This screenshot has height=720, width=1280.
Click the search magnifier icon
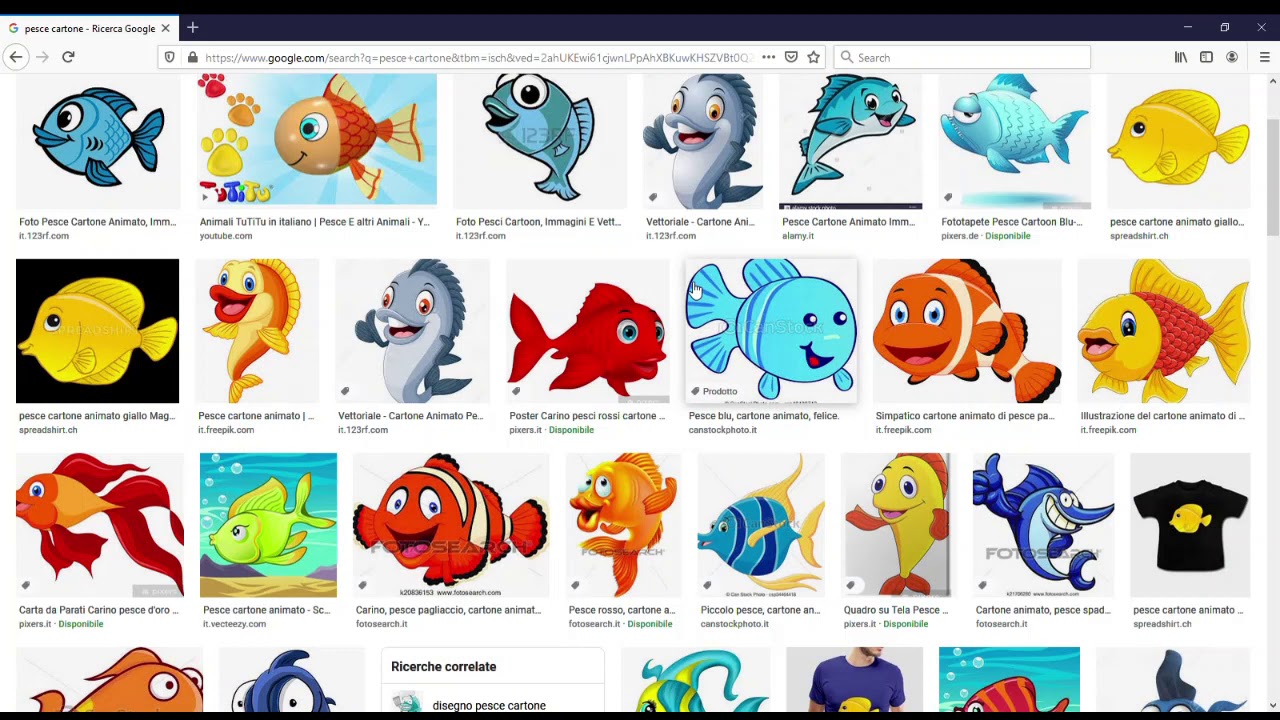tap(847, 57)
